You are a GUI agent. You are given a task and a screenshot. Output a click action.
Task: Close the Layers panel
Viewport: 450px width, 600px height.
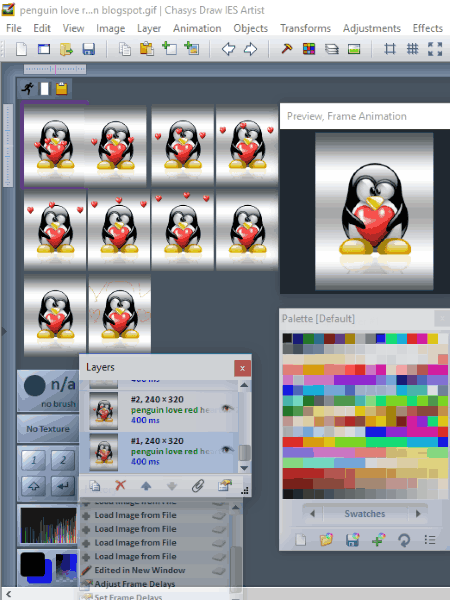pyautogui.click(x=242, y=368)
